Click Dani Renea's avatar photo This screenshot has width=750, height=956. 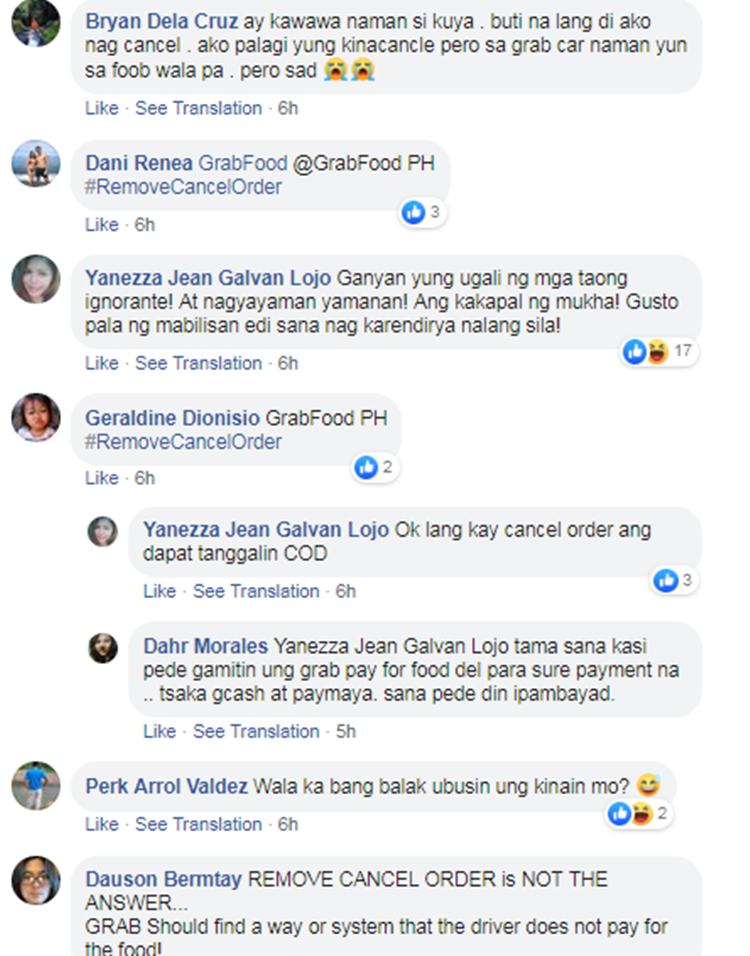click(36, 164)
